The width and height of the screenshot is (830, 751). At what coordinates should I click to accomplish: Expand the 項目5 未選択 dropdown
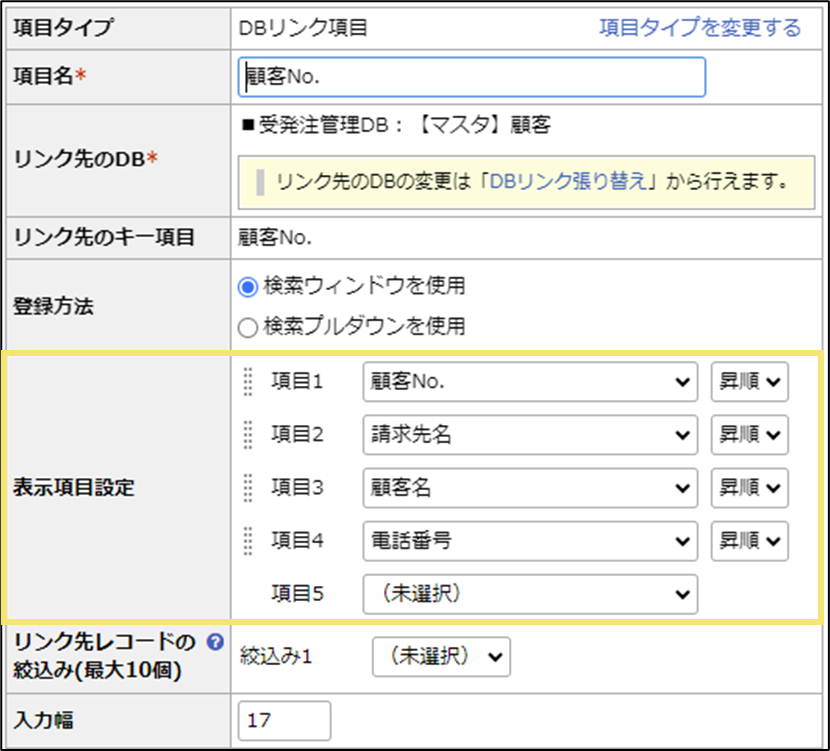[530, 594]
